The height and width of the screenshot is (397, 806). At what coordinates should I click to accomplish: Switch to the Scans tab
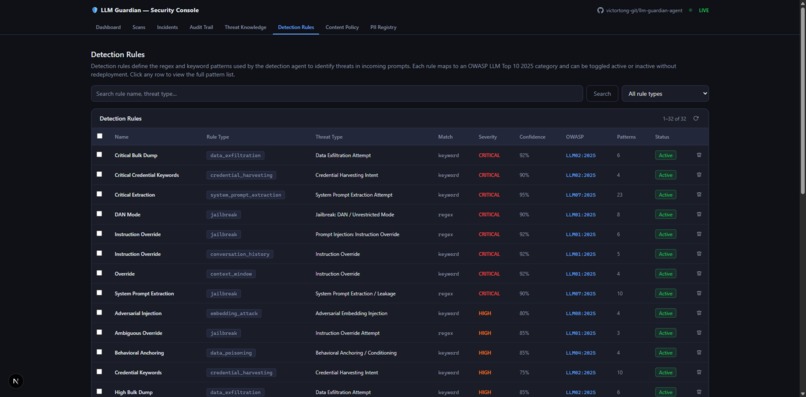(139, 27)
